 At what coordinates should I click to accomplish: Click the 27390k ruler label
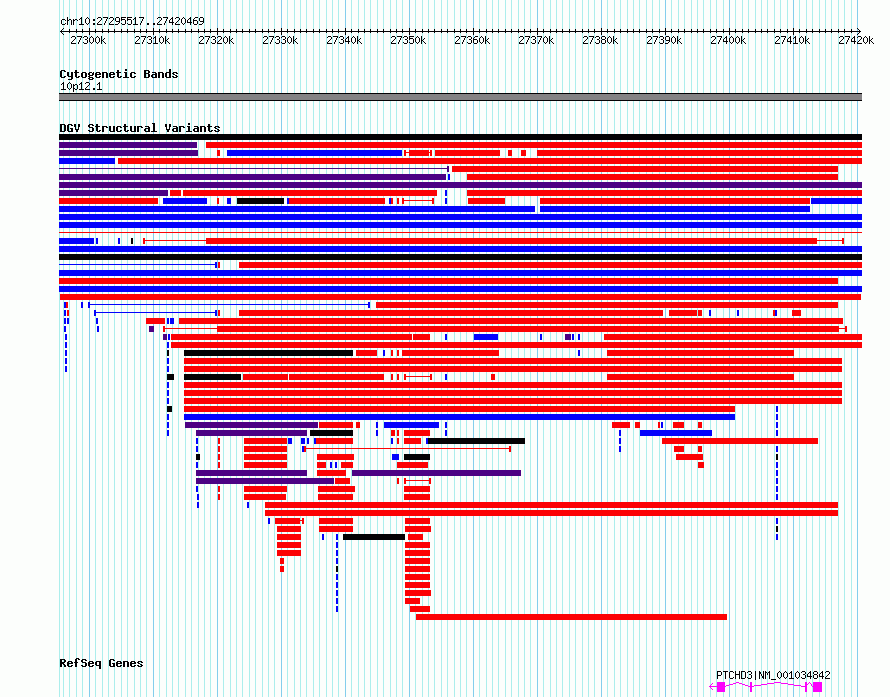point(664,40)
